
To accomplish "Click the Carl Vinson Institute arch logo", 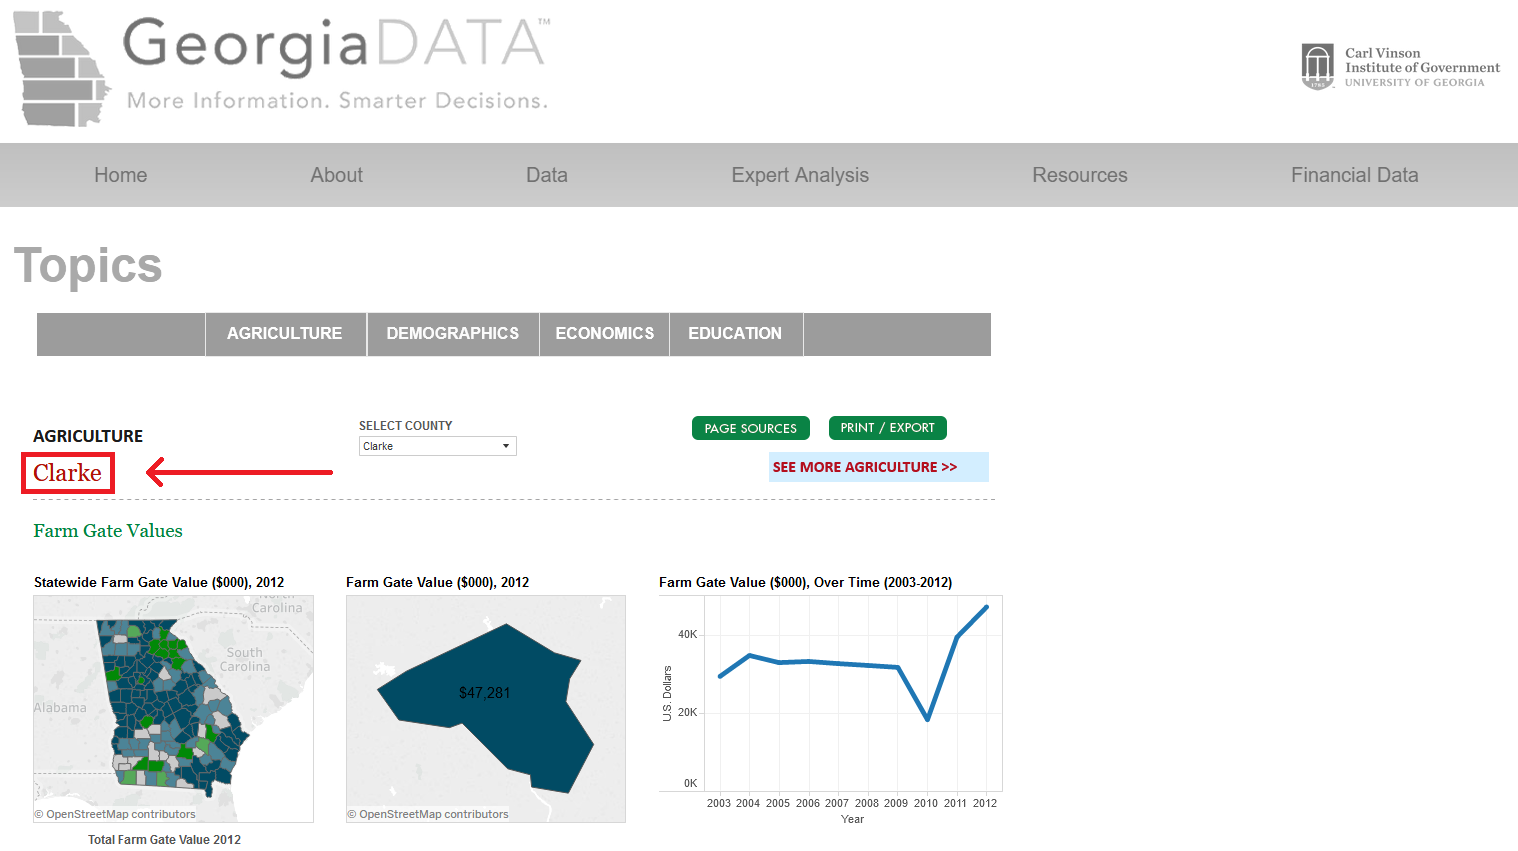I will click(x=1318, y=67).
